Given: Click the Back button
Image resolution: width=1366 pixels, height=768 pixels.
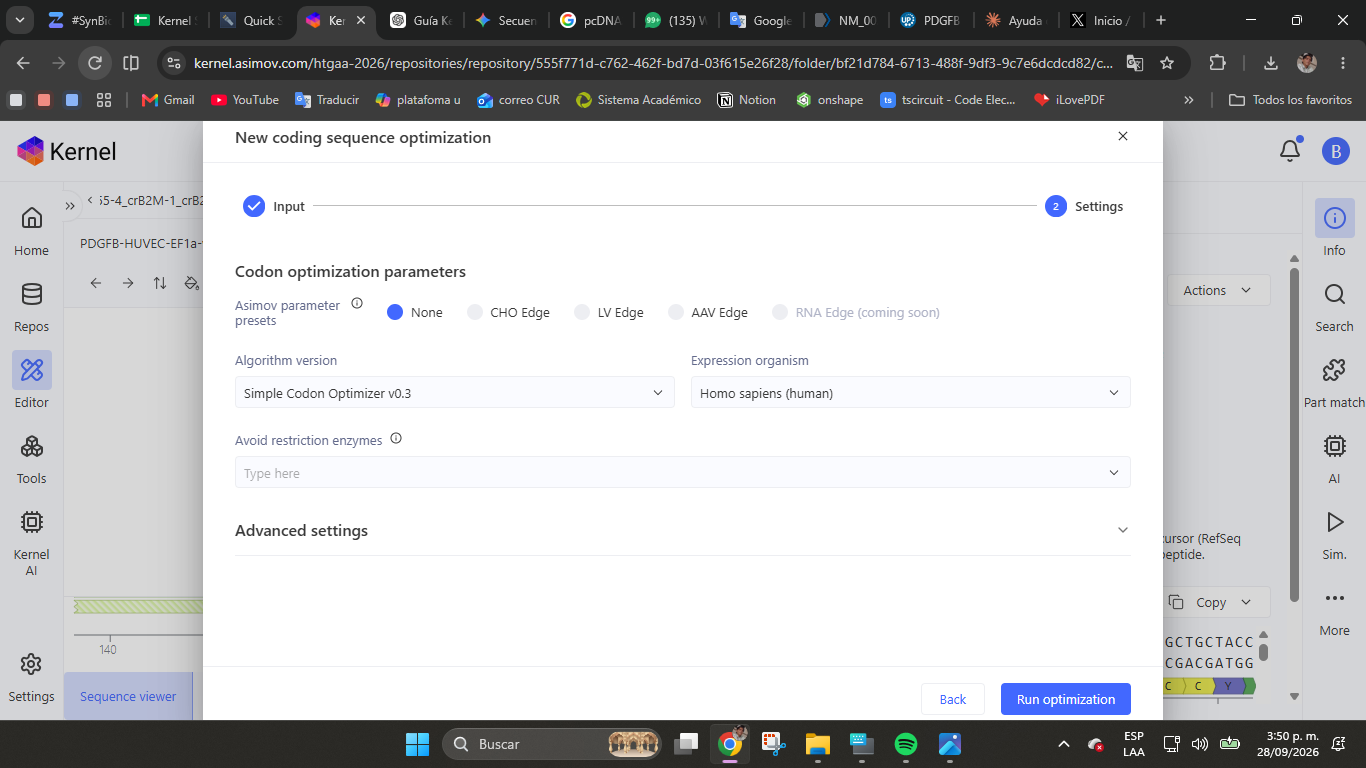Looking at the screenshot, I should (953, 699).
